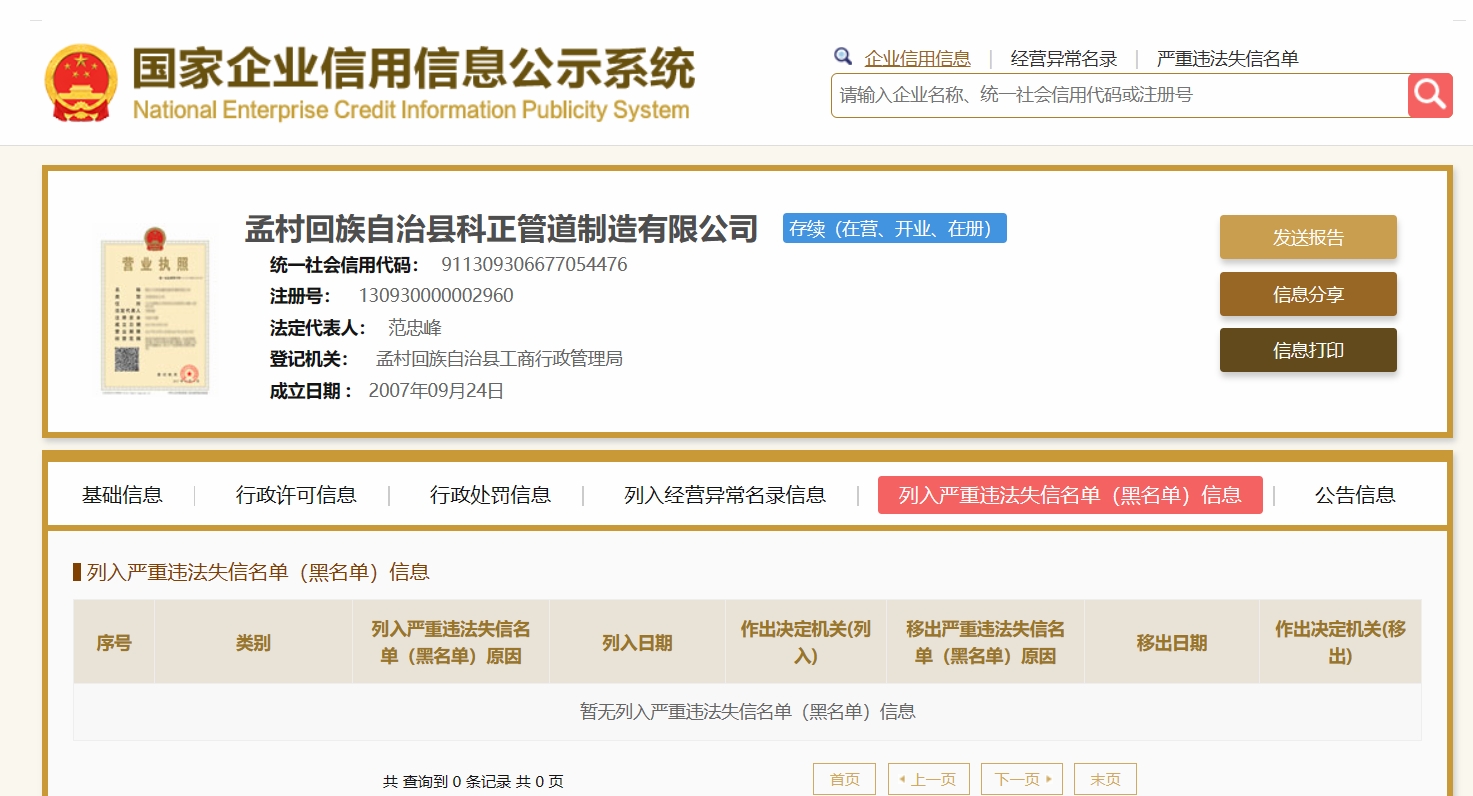Select the 列入严重违法失信名单（黑名单）信息 tab

pyautogui.click(x=1070, y=495)
